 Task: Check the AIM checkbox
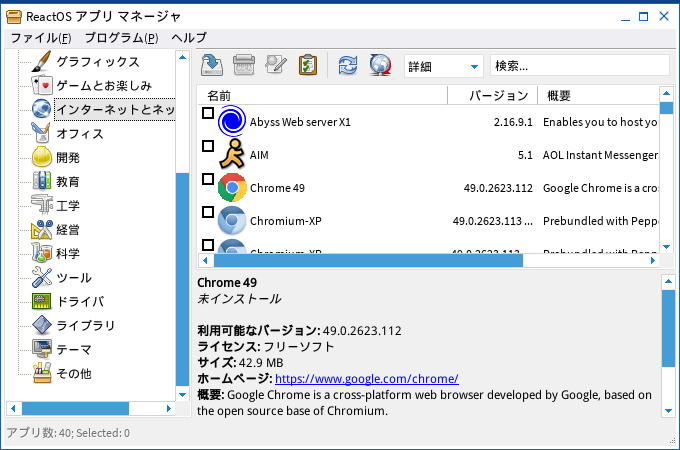tap(208, 146)
